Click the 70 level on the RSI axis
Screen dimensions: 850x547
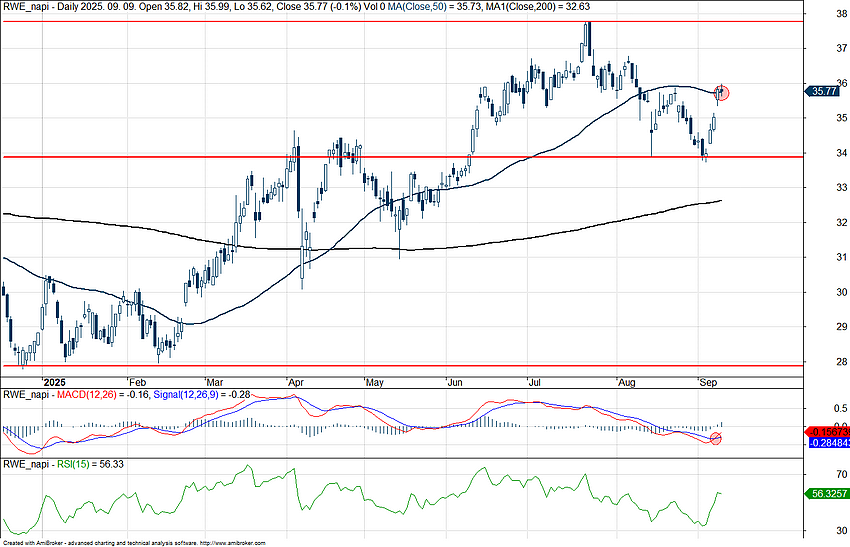(841, 474)
